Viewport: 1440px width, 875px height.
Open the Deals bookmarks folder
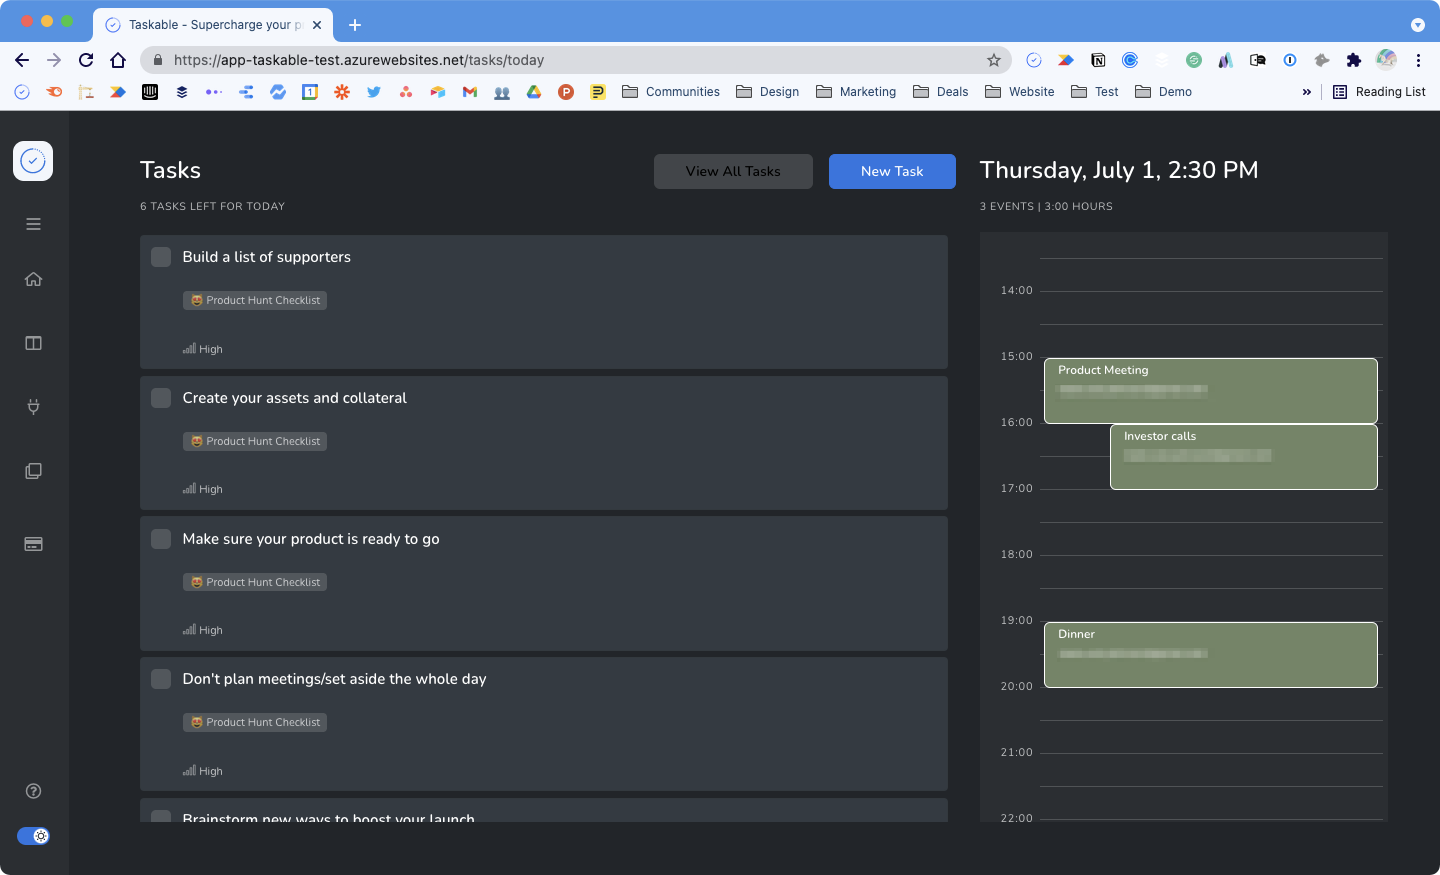(x=940, y=92)
